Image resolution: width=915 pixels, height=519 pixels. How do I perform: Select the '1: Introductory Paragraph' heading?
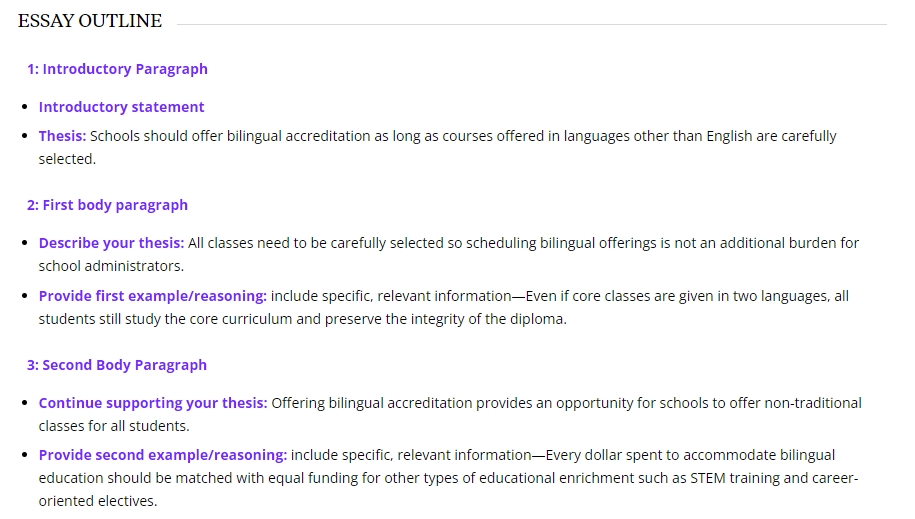(x=117, y=69)
